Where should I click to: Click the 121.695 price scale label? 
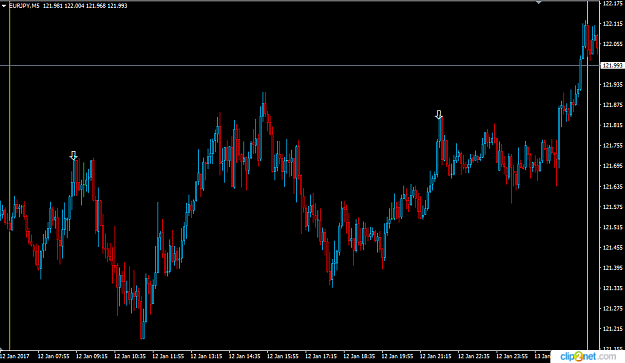click(613, 166)
